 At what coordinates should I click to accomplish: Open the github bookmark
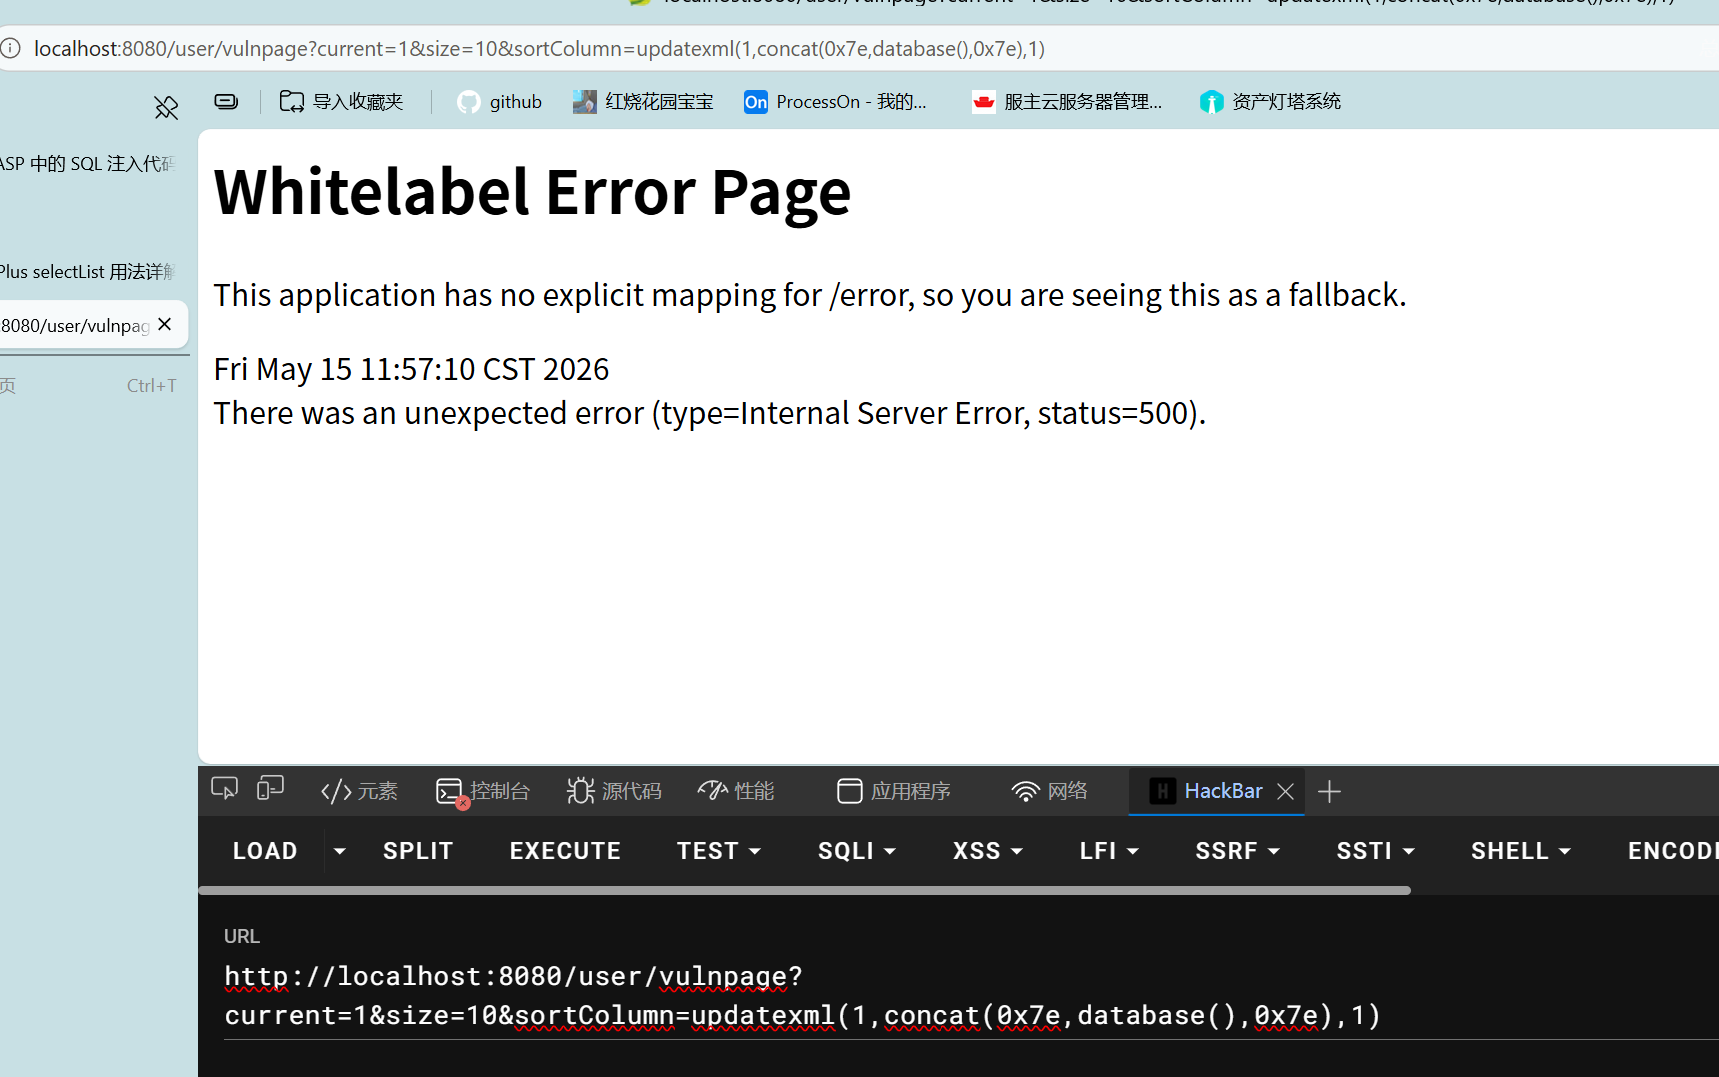[x=499, y=101]
